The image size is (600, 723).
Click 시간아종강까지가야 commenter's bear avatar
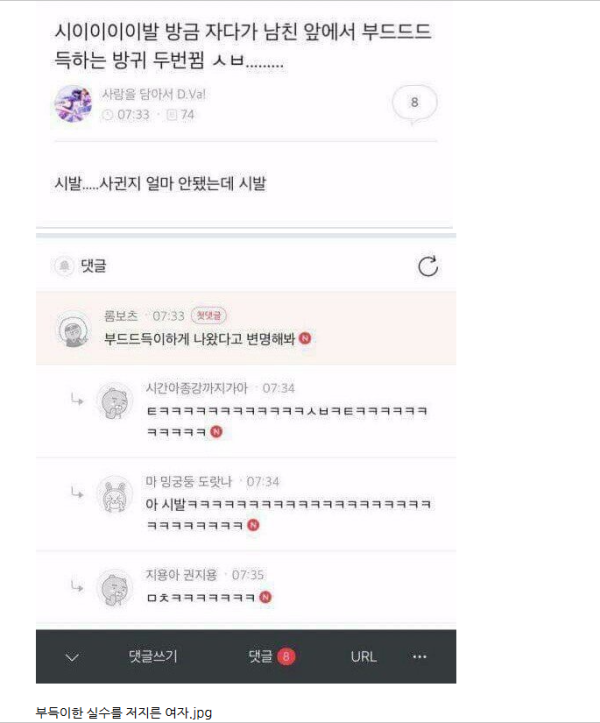(114, 402)
